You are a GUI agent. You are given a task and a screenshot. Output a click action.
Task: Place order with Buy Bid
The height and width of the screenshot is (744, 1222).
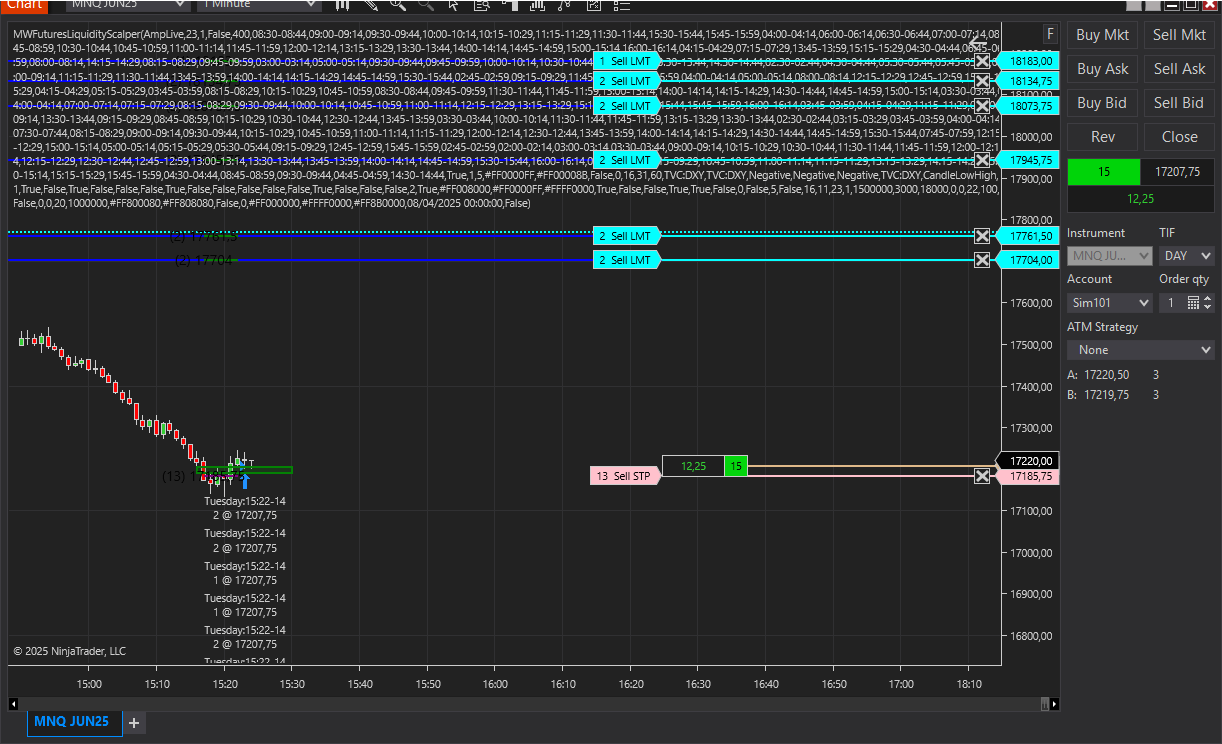(x=1102, y=103)
